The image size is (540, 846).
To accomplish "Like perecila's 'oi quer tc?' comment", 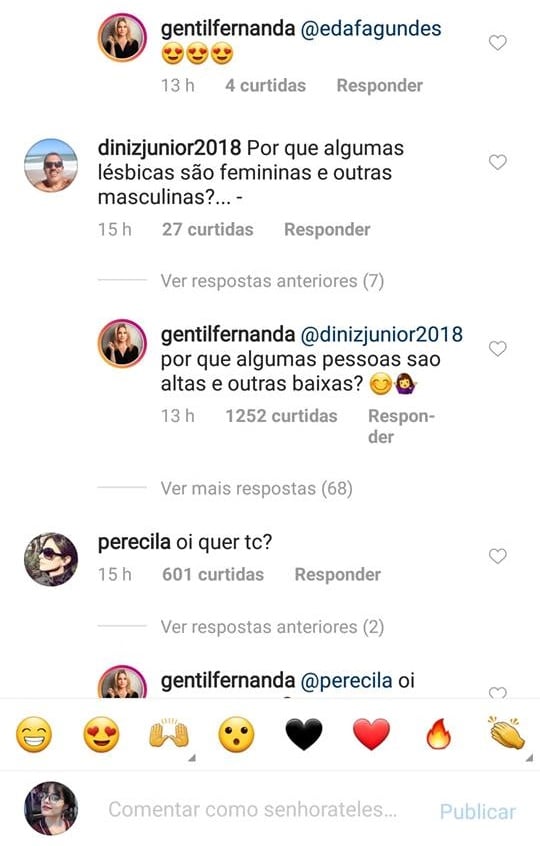I will click(497, 556).
